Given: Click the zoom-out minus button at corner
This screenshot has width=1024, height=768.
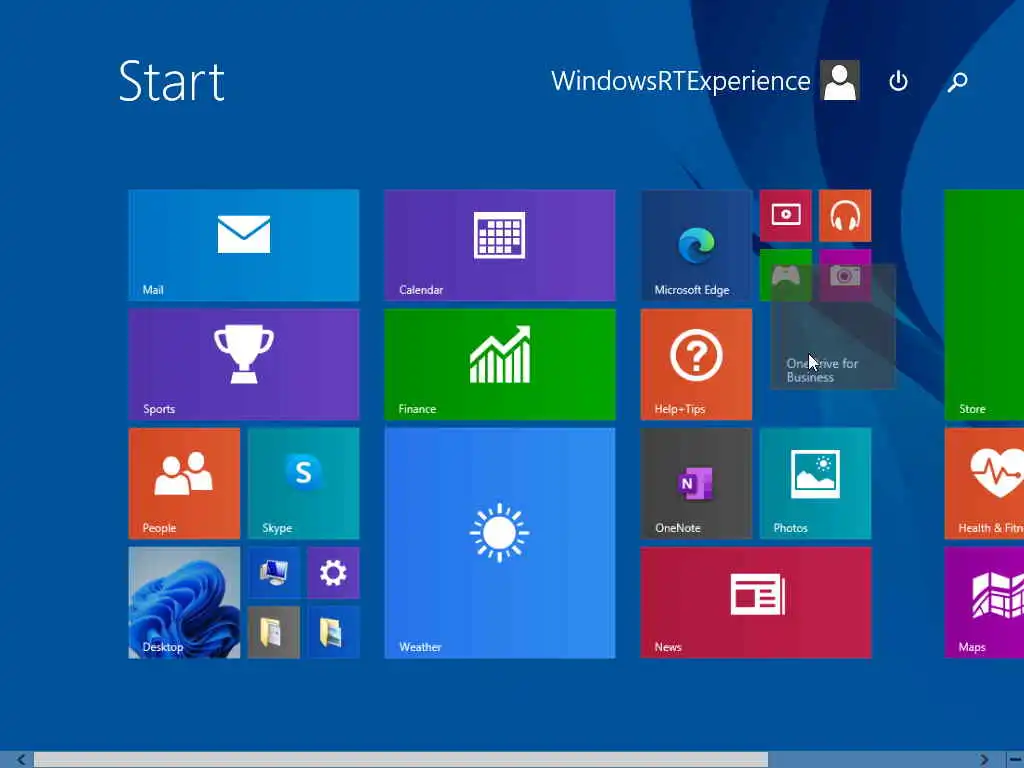Looking at the screenshot, I should point(1015,760).
